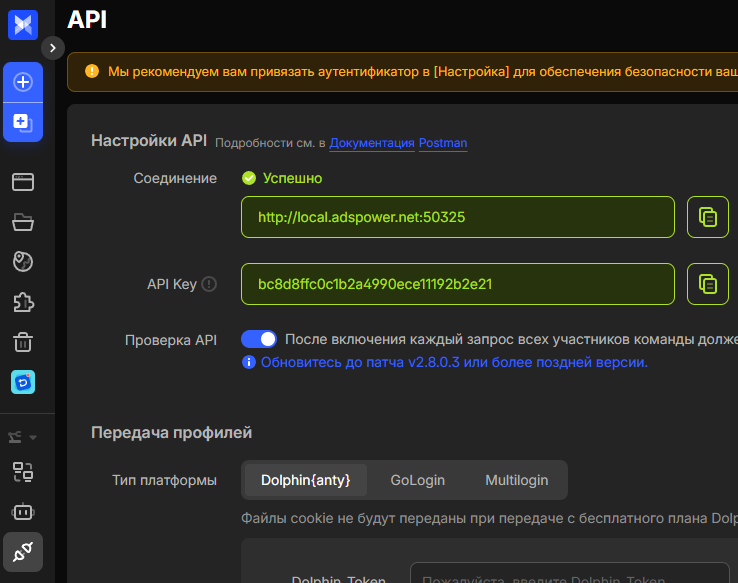The width and height of the screenshot is (738, 583).
Task: Open the extensions puzzle piece icon
Action: pyautogui.click(x=23, y=302)
